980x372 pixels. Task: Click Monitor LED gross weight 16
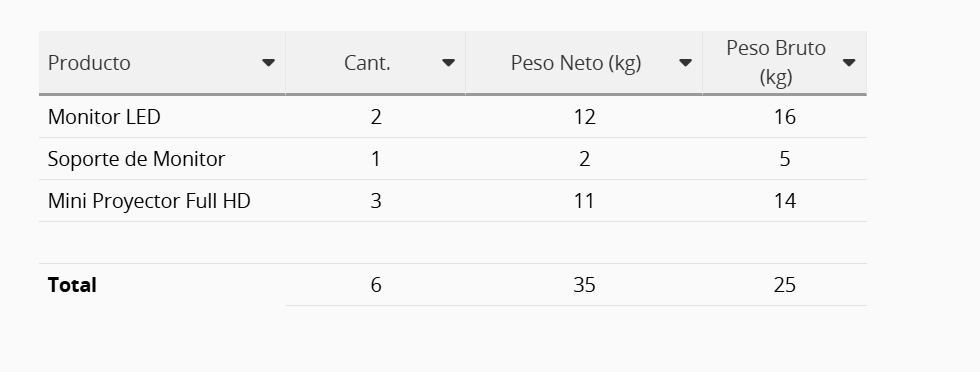[784, 117]
